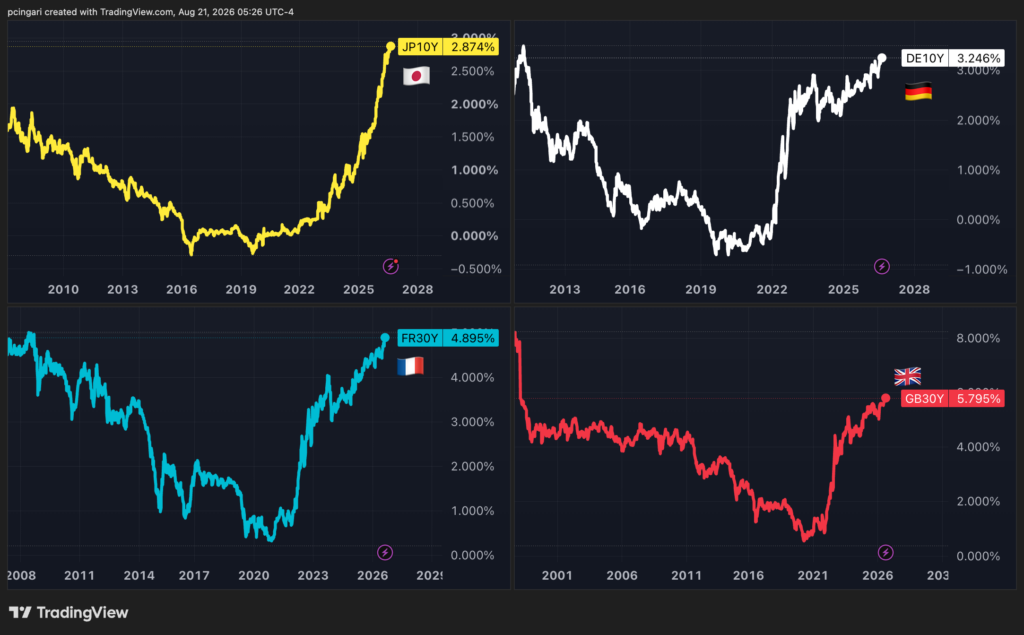
Task: Click the yellow JP10Y ticker label
Action: [420, 47]
